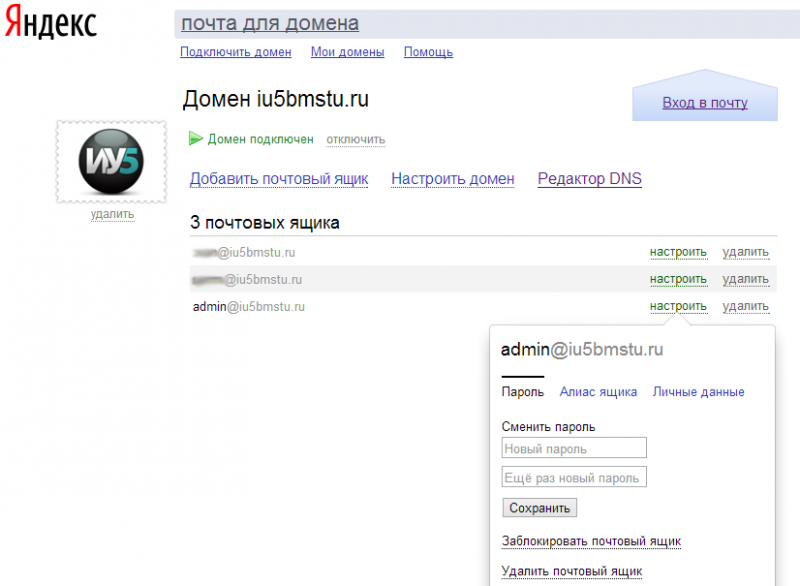
Task: Click the green domain connected arrow icon
Action: [196, 139]
